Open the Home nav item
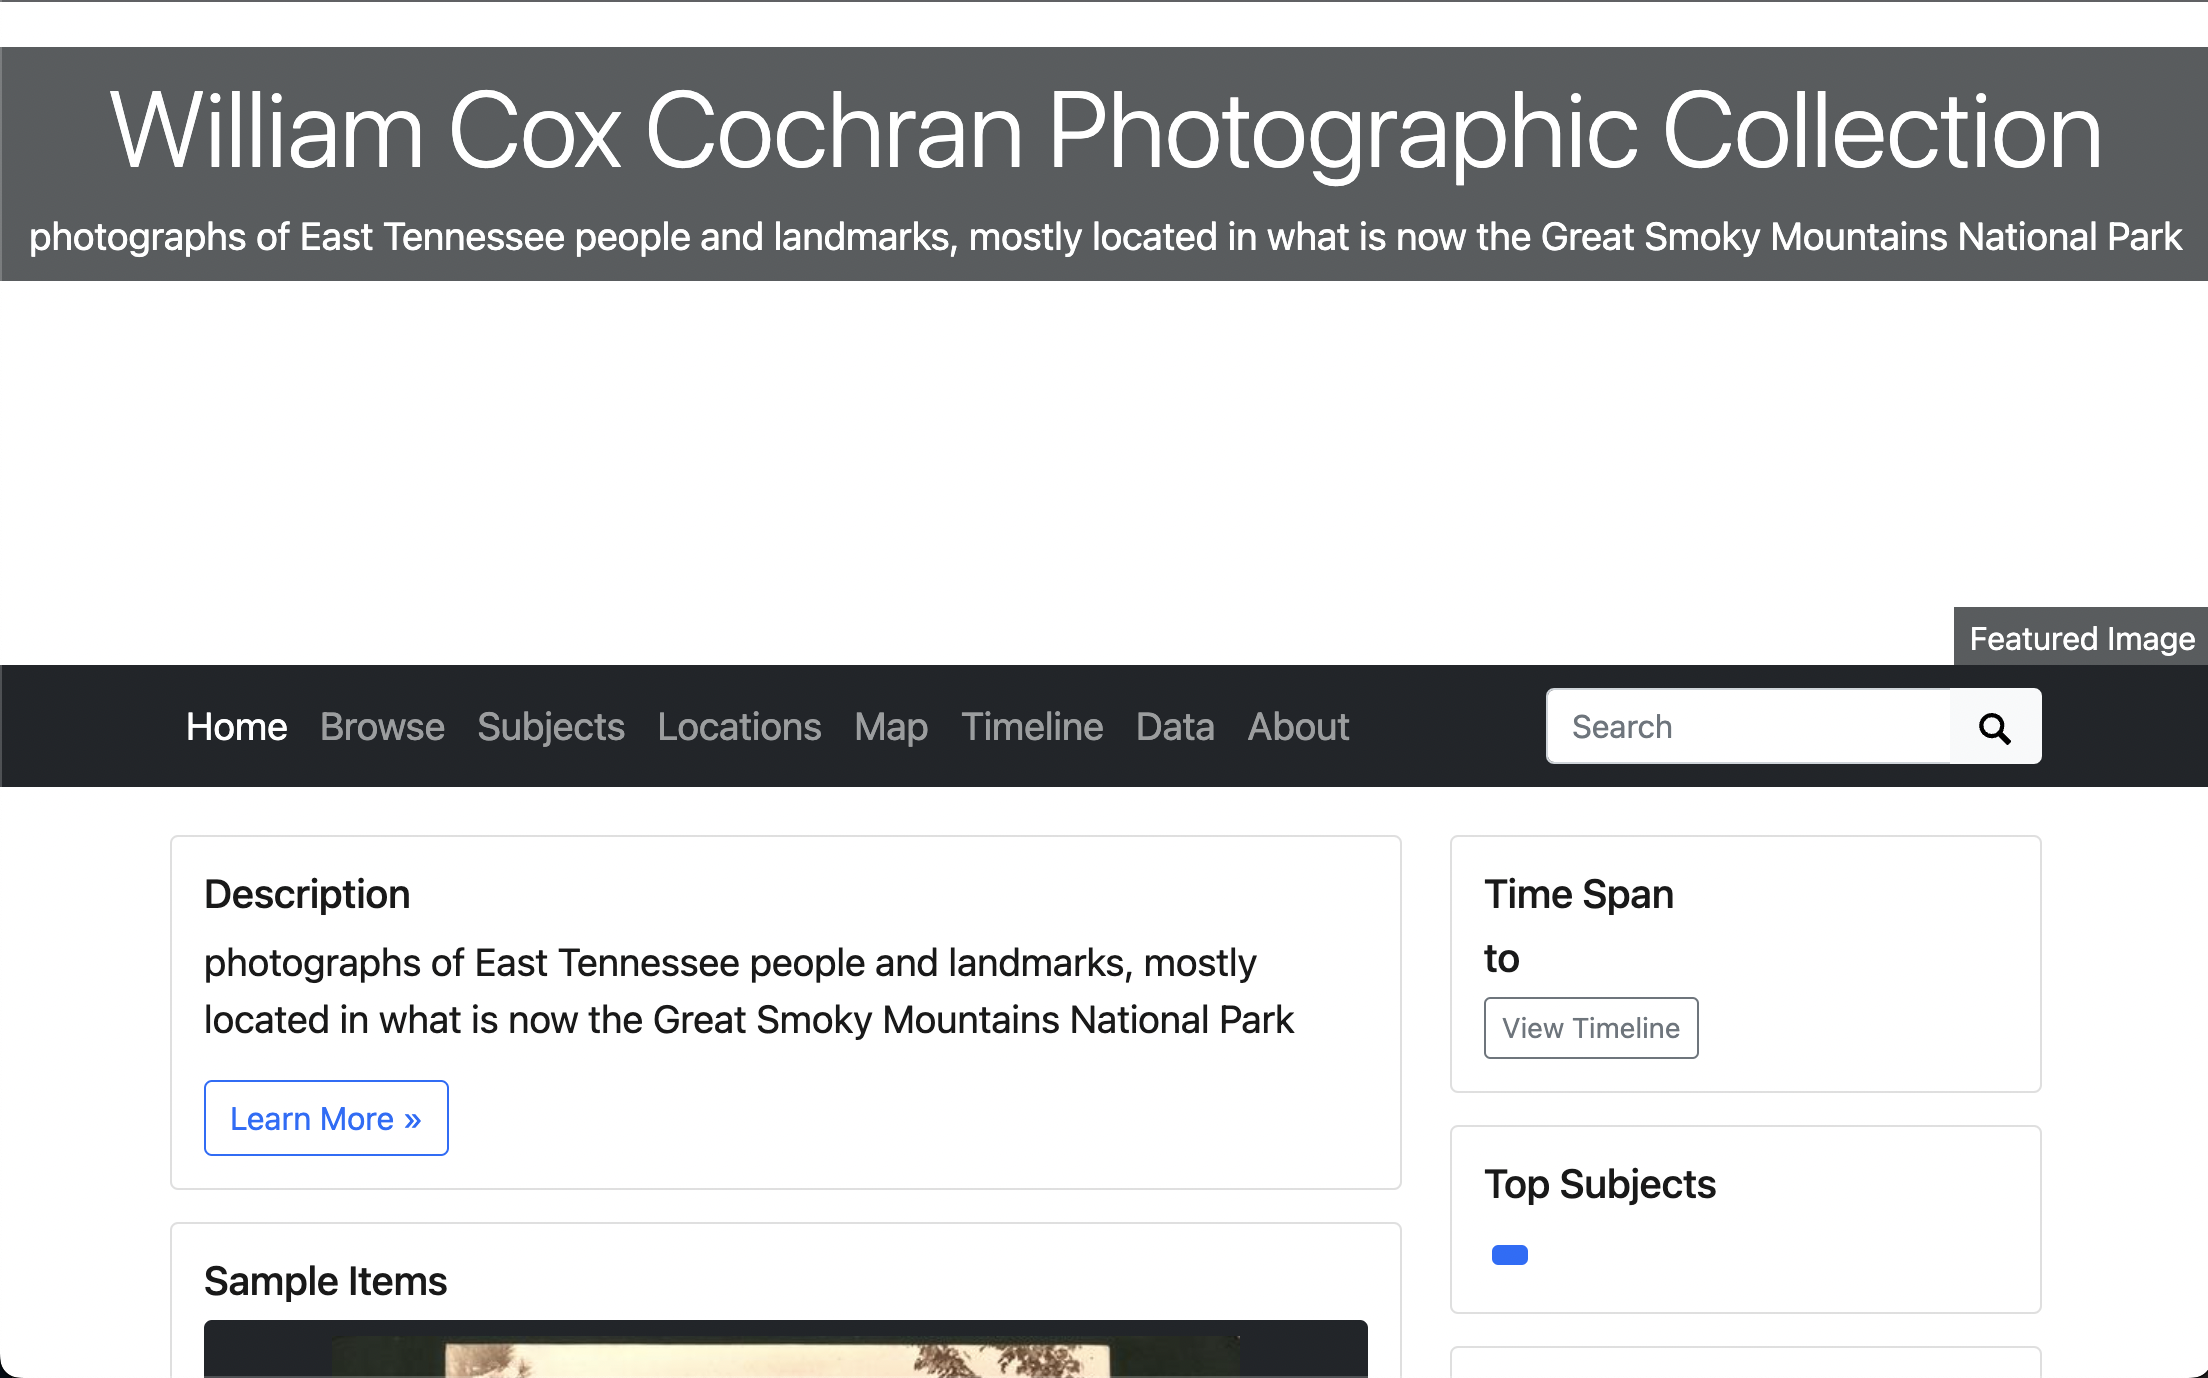 237,727
